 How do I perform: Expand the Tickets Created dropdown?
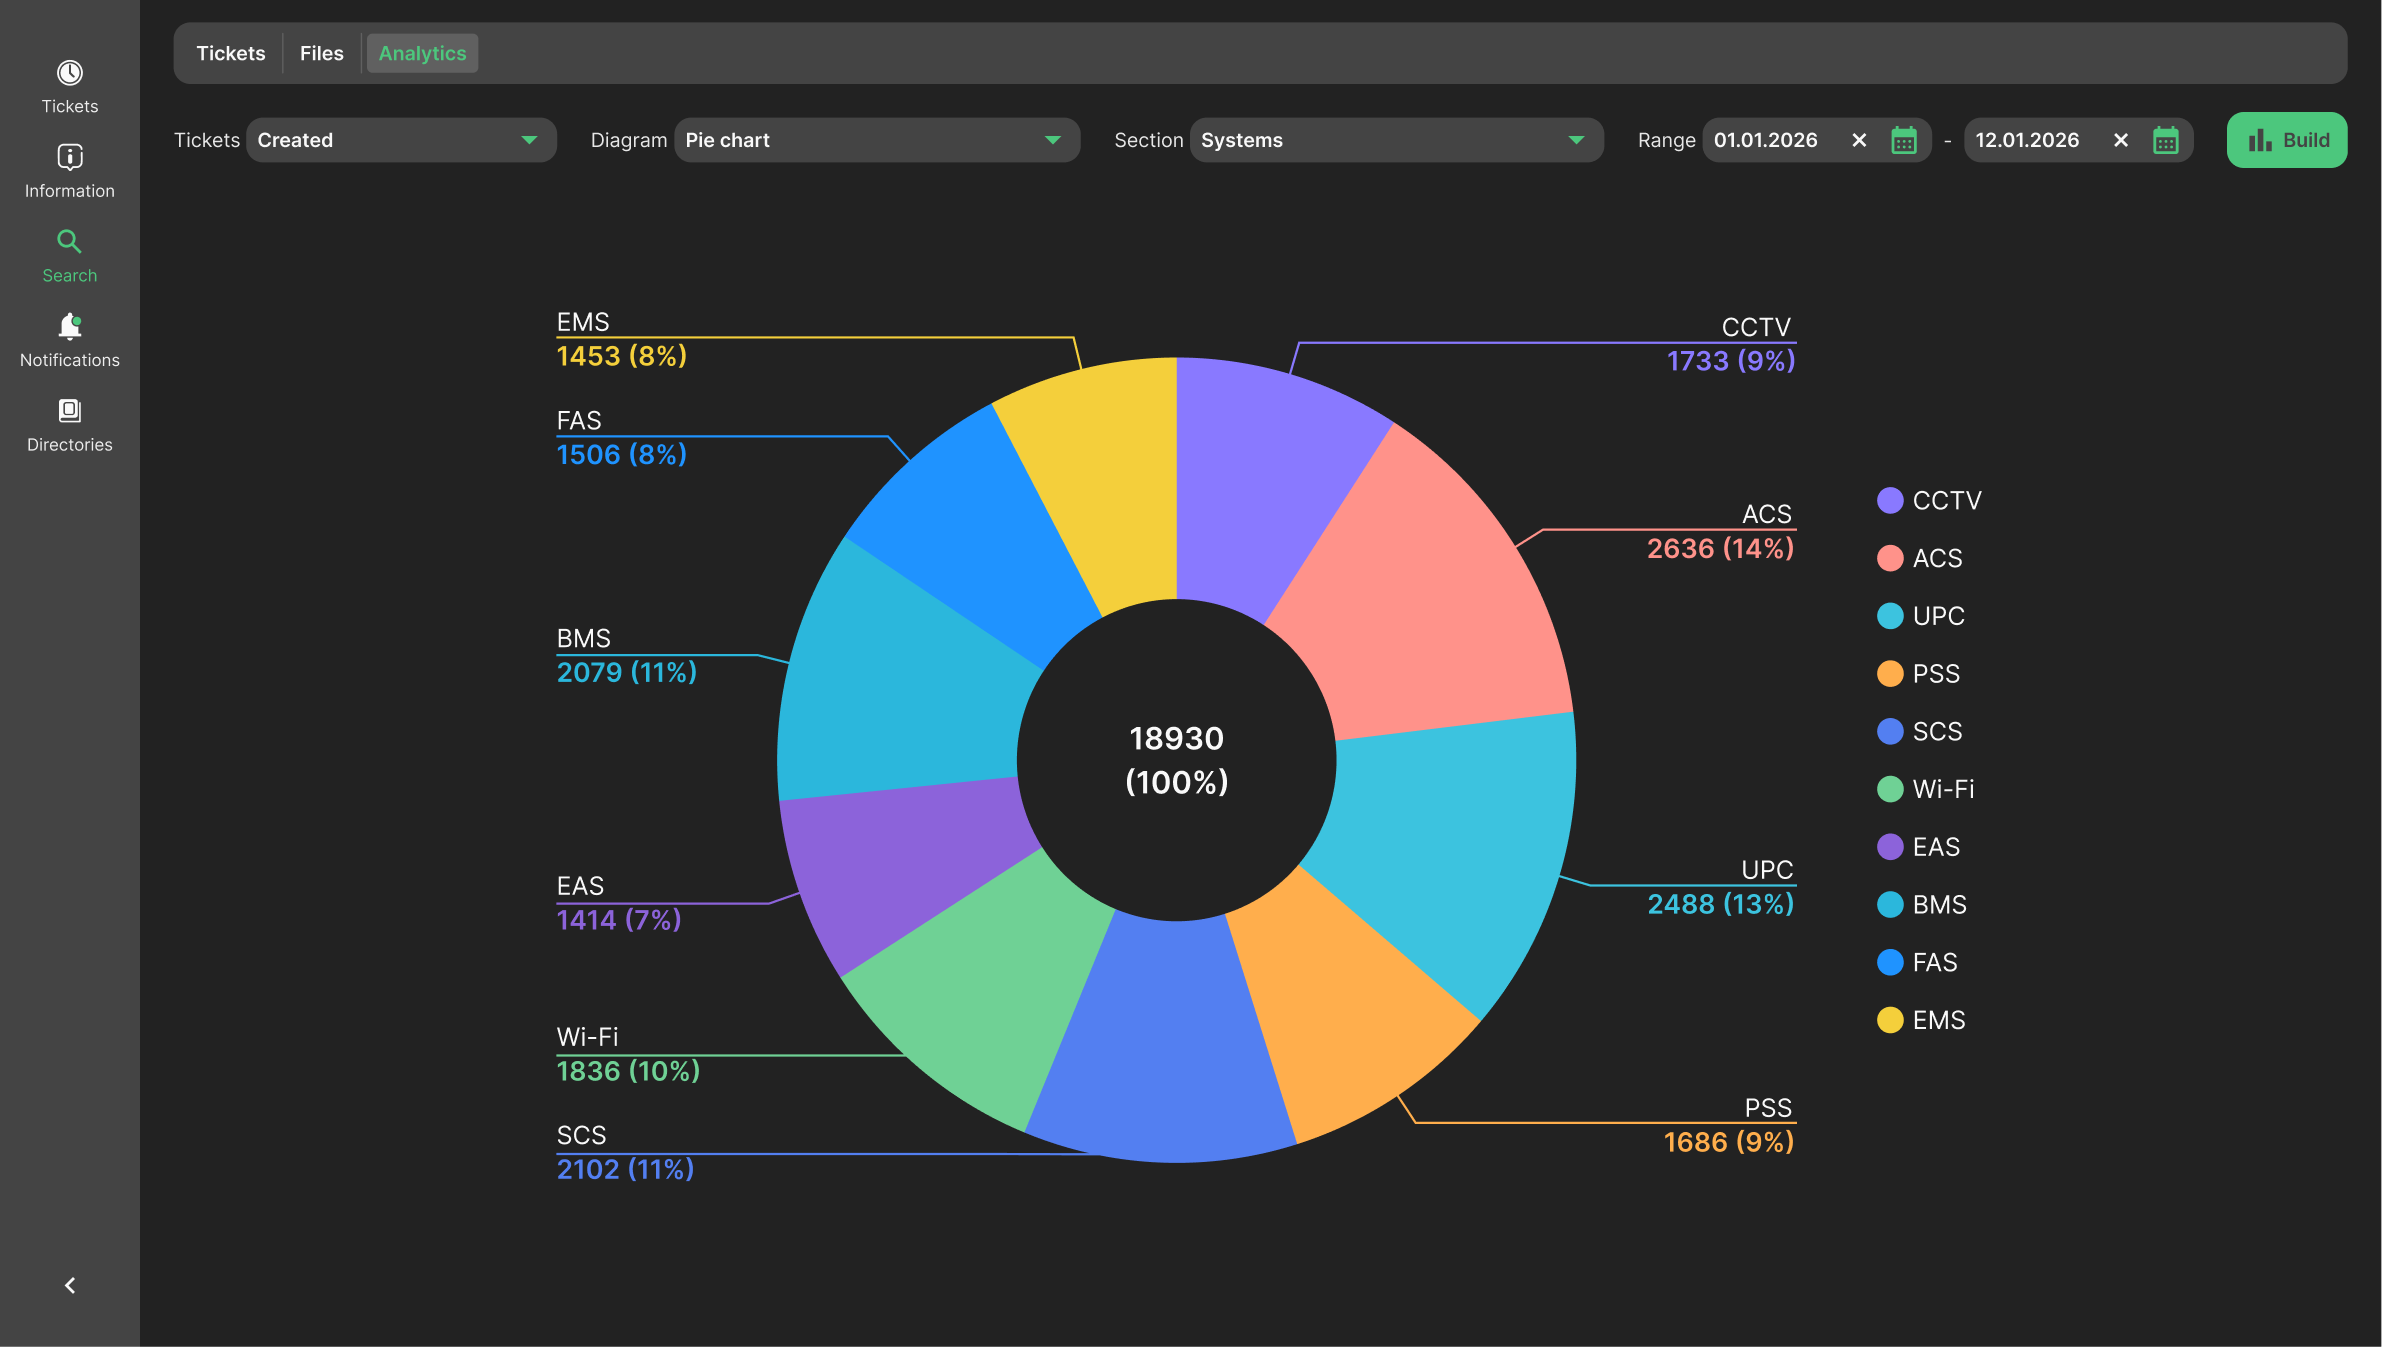tap(400, 140)
